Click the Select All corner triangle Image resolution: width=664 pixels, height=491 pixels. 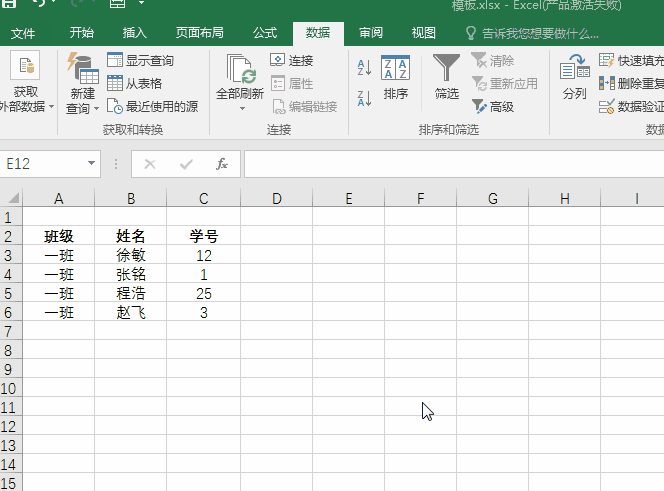click(12, 199)
